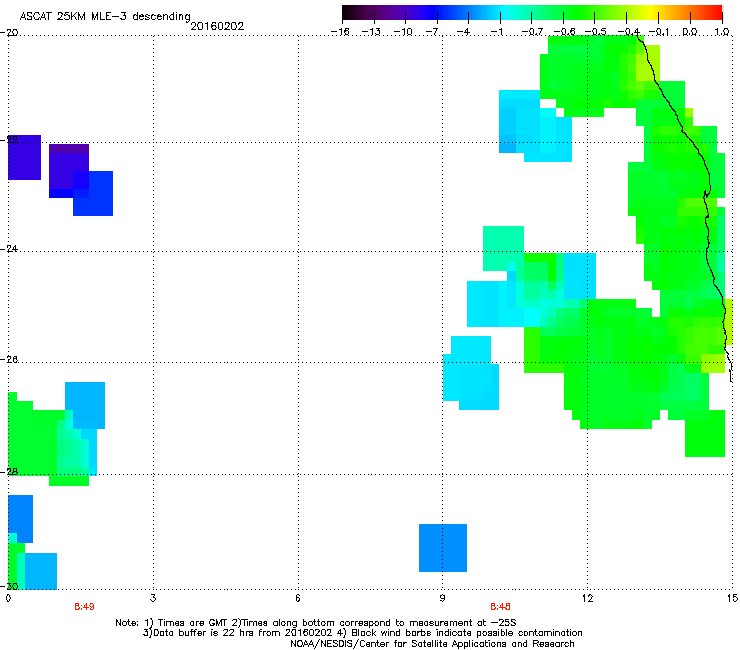
Task: Click the '1.0' color scale label
Action: (x=722, y=32)
